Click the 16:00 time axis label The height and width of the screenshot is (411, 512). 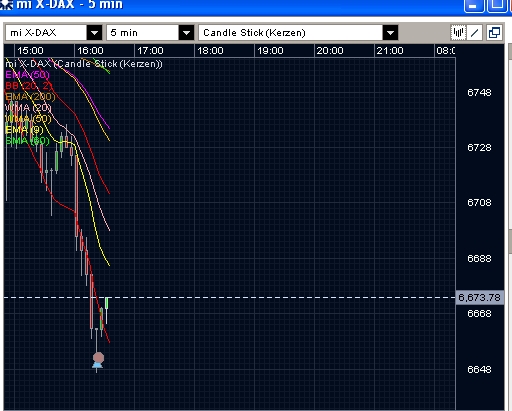click(x=90, y=51)
